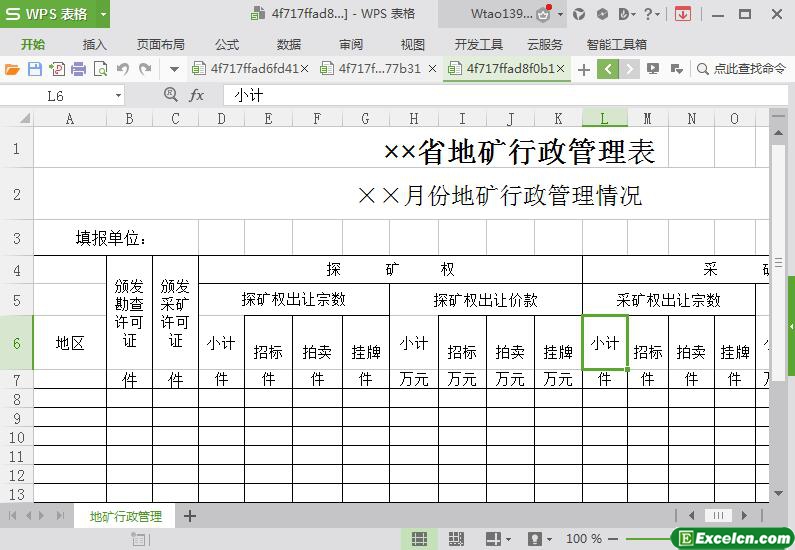Print the spreadsheet via printer icon
The image size is (795, 550).
pos(78,68)
